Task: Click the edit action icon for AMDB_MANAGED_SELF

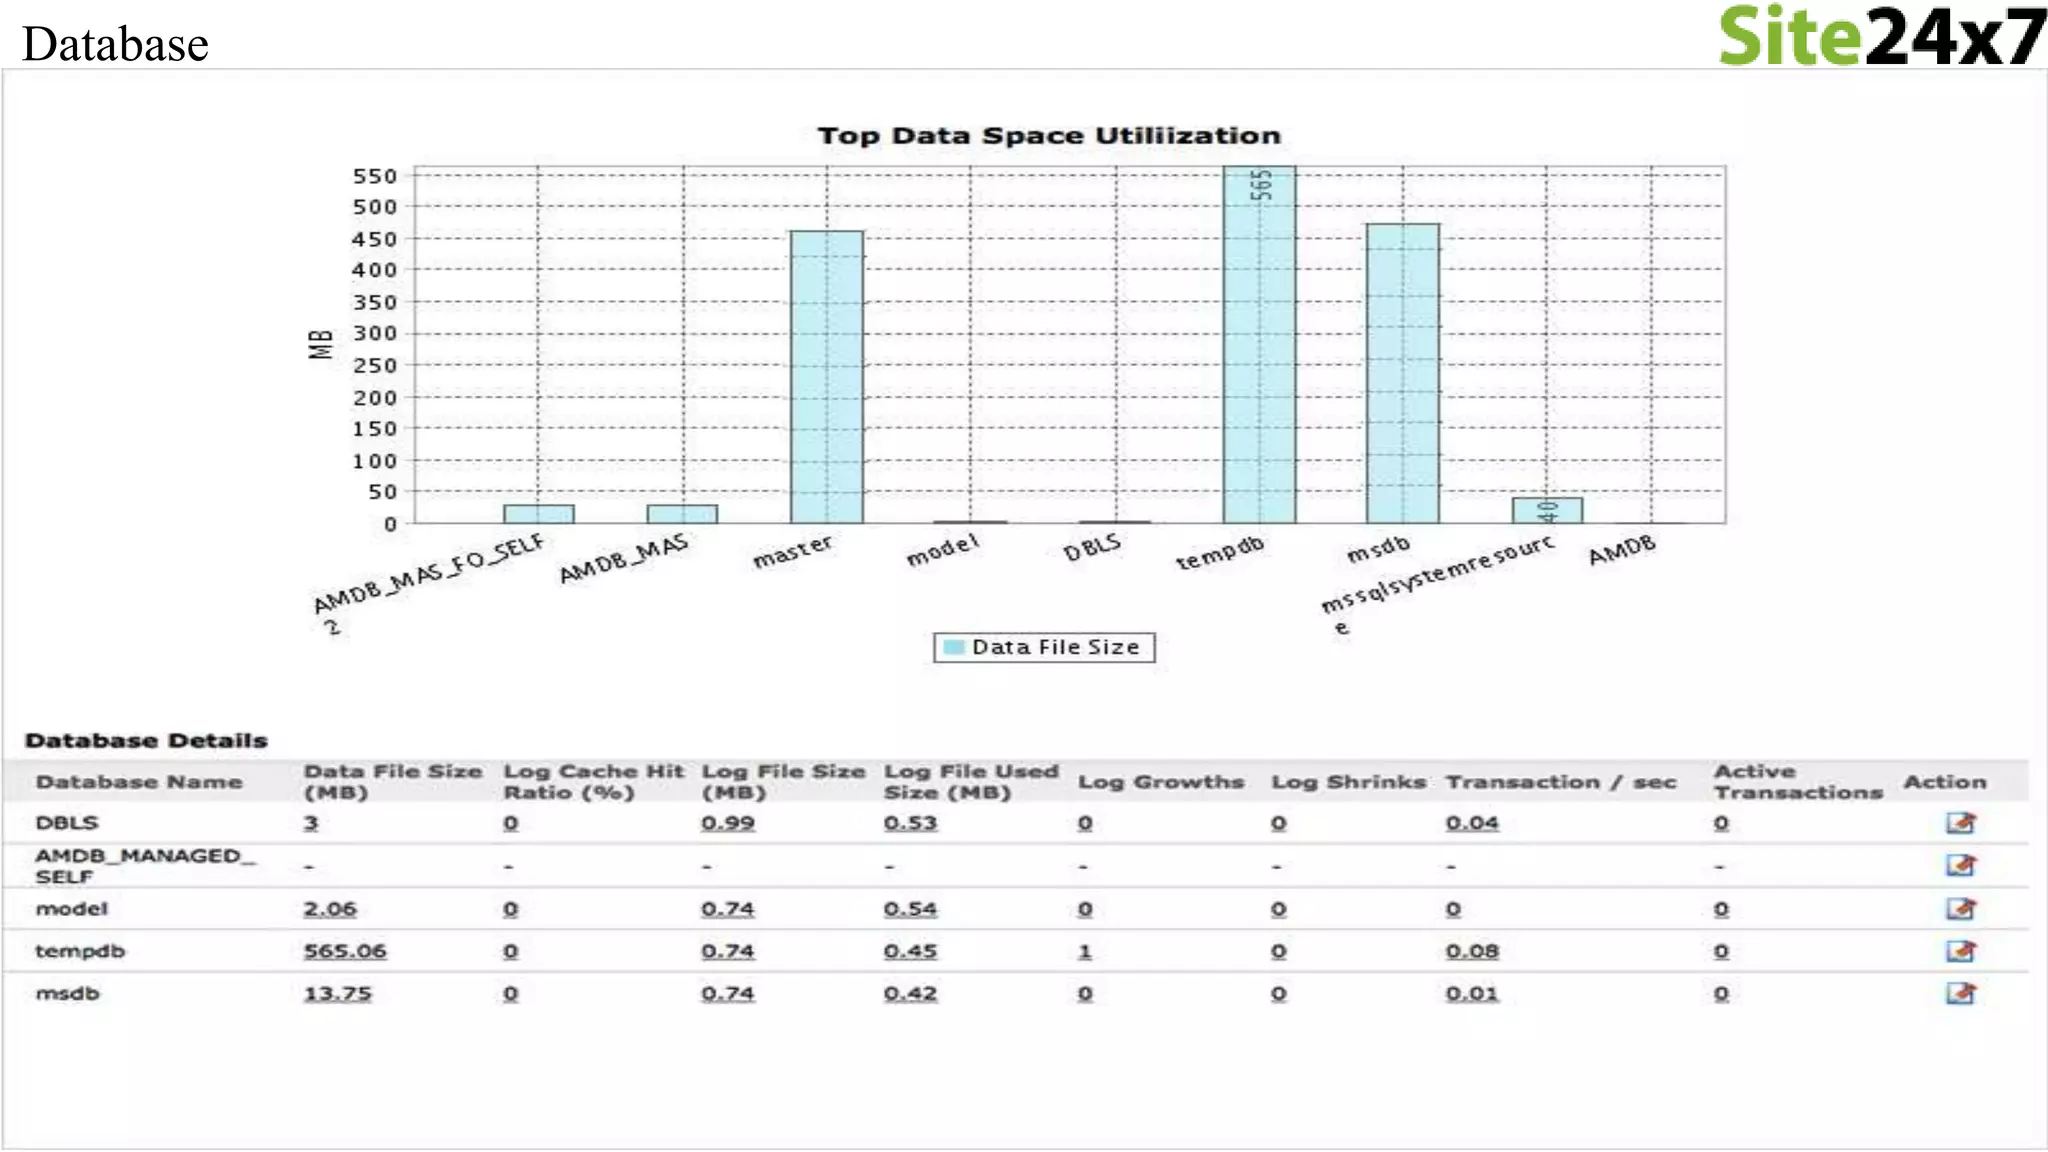Action: click(x=1960, y=865)
